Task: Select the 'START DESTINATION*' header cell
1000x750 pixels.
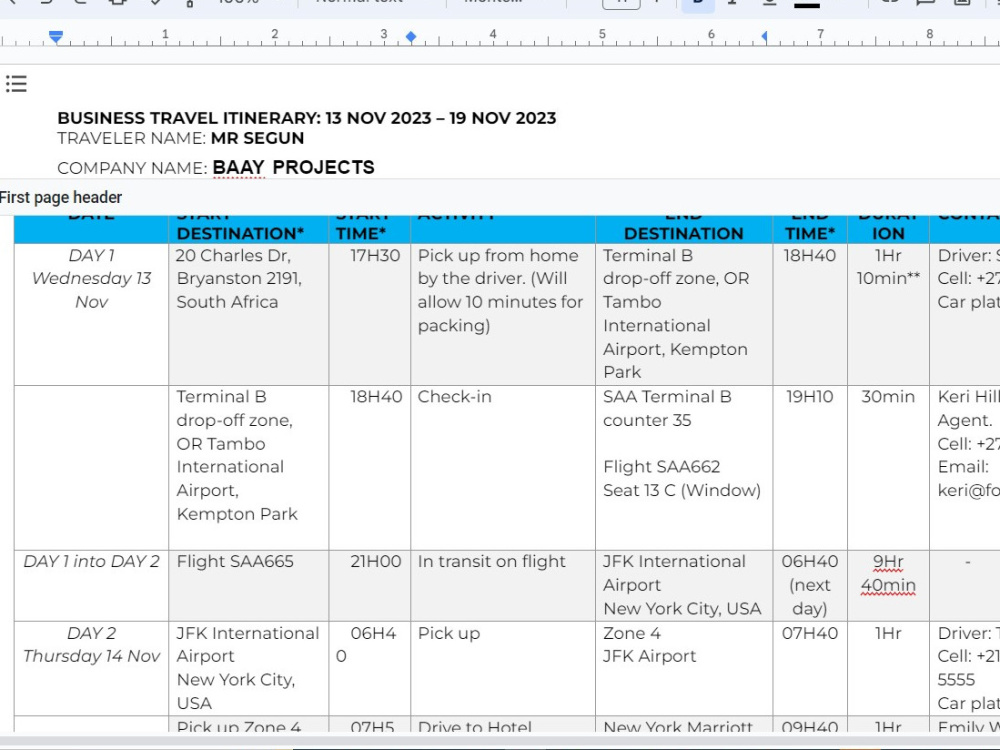Action: click(x=249, y=229)
